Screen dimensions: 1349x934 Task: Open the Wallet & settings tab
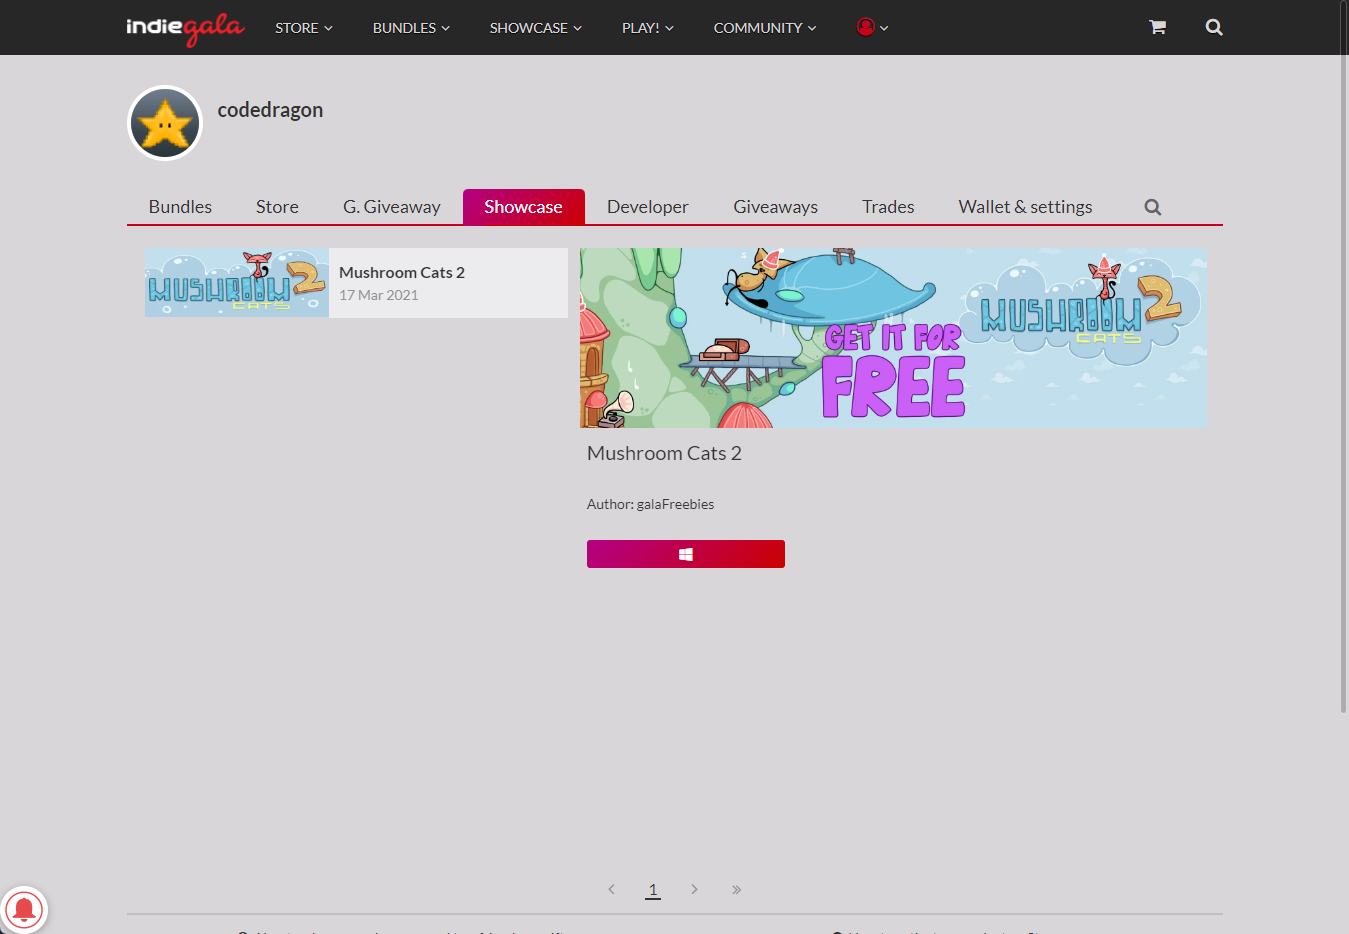tap(1025, 207)
